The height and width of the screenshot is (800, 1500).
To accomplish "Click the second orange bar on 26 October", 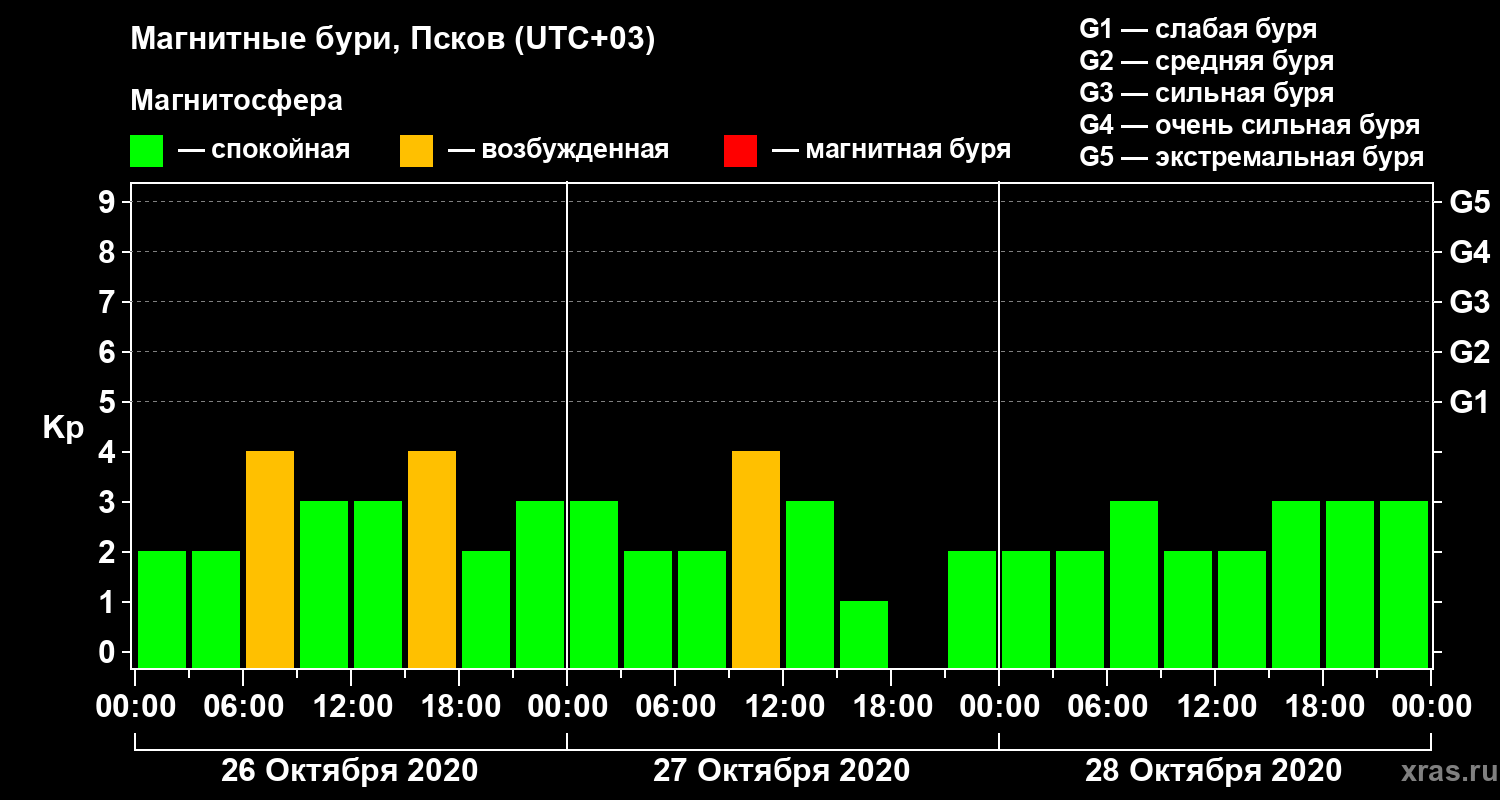I will point(432,559).
